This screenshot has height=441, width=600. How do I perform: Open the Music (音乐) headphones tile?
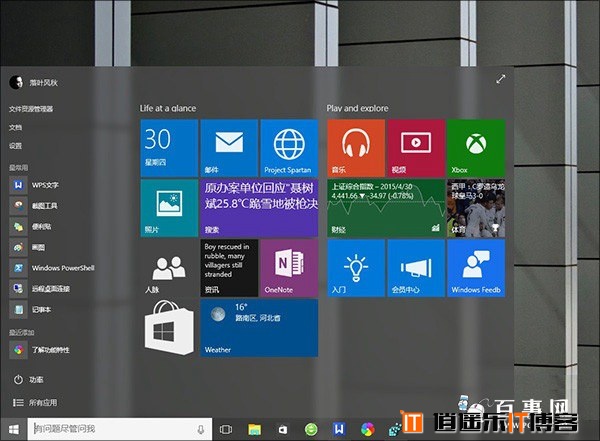coord(356,148)
